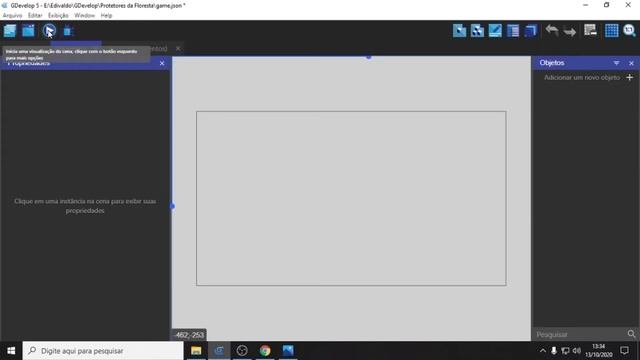Screen dimensions: 640x360
Task: Open the Editar menu
Action: click(35, 16)
